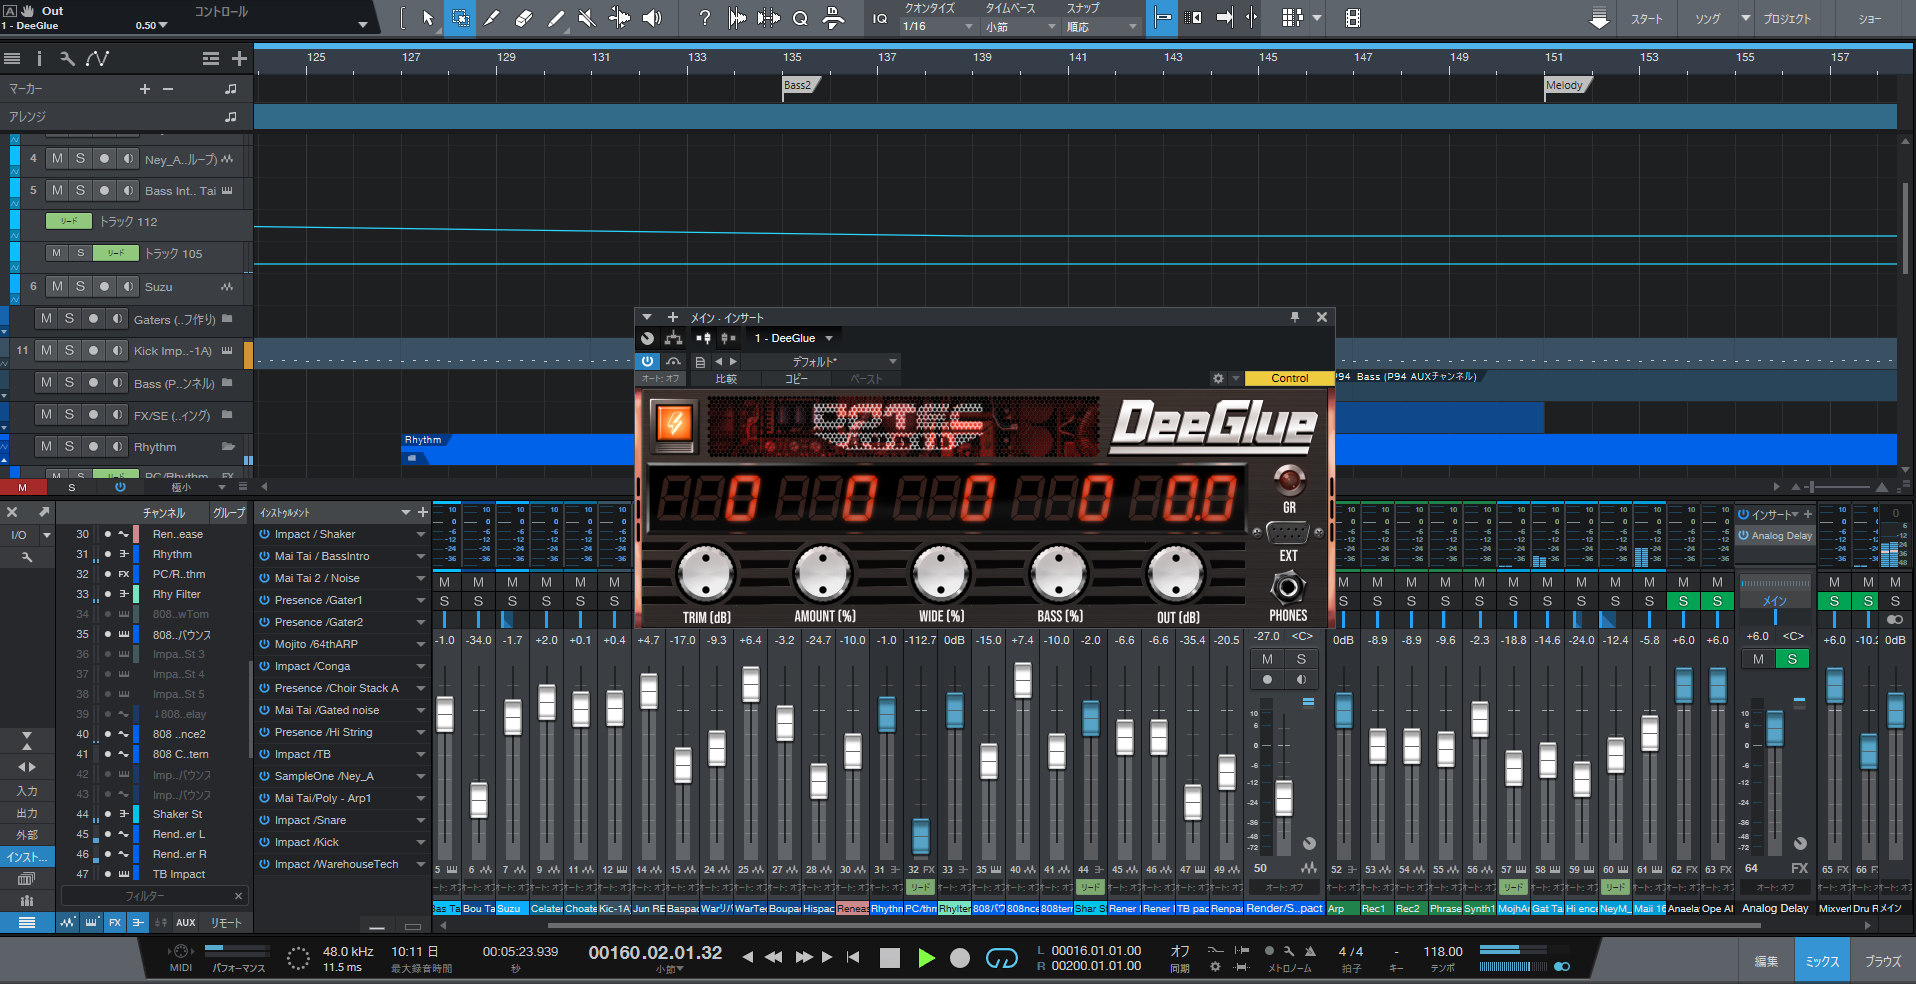This screenshot has height=984, width=1916.
Task: Click the DeeGlue orange lightning logo button
Action: [x=674, y=424]
